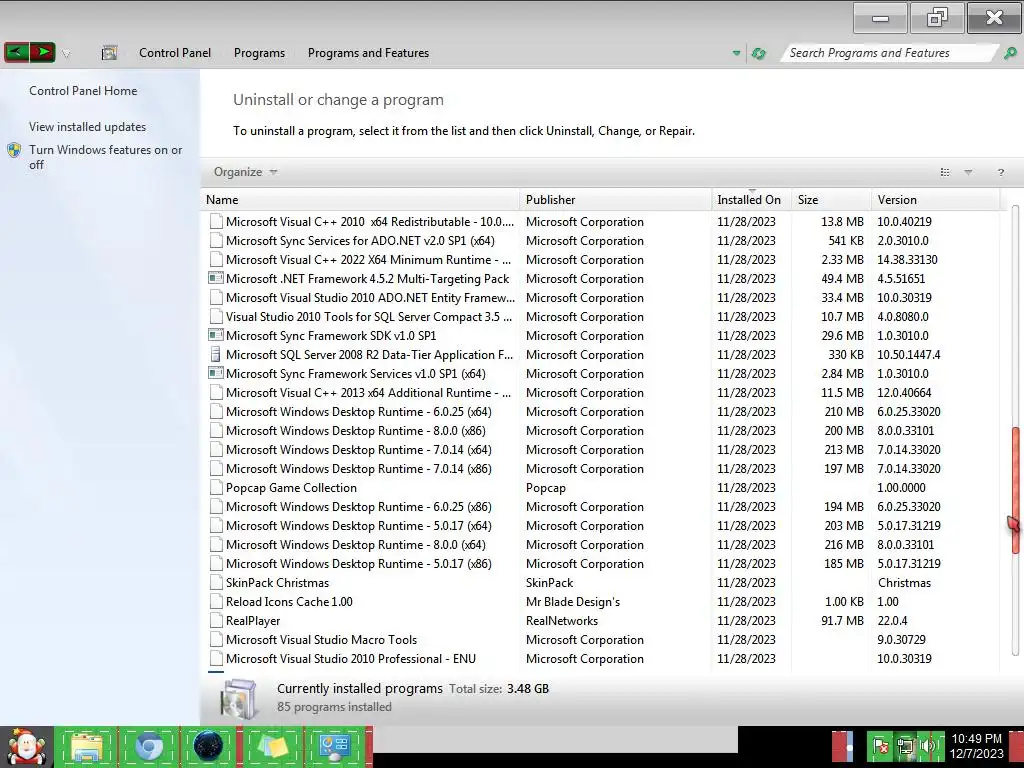Refresh the Programs and Features list
This screenshot has width=1024, height=768.
[x=758, y=53]
